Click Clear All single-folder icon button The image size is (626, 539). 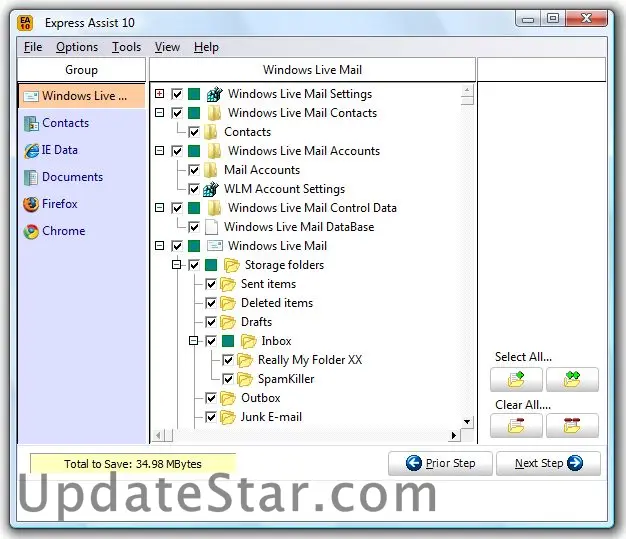click(x=516, y=426)
